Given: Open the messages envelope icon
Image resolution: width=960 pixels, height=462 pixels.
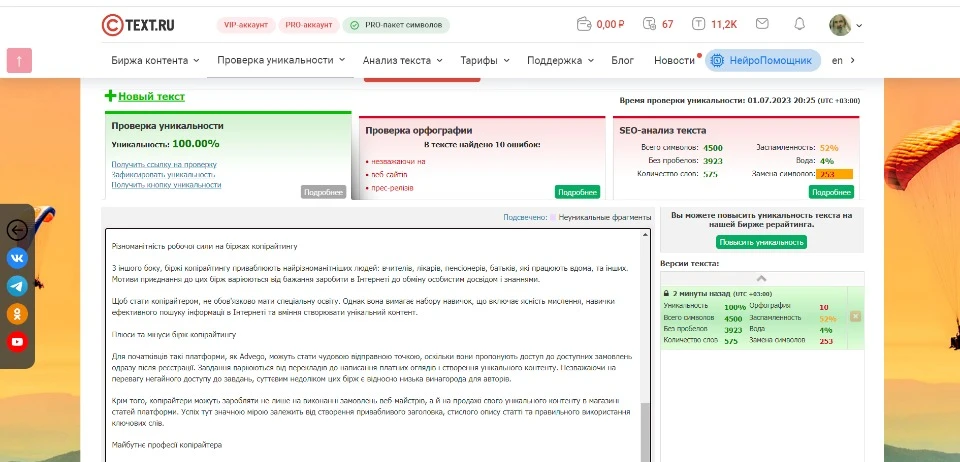Looking at the screenshot, I should tap(762, 24).
